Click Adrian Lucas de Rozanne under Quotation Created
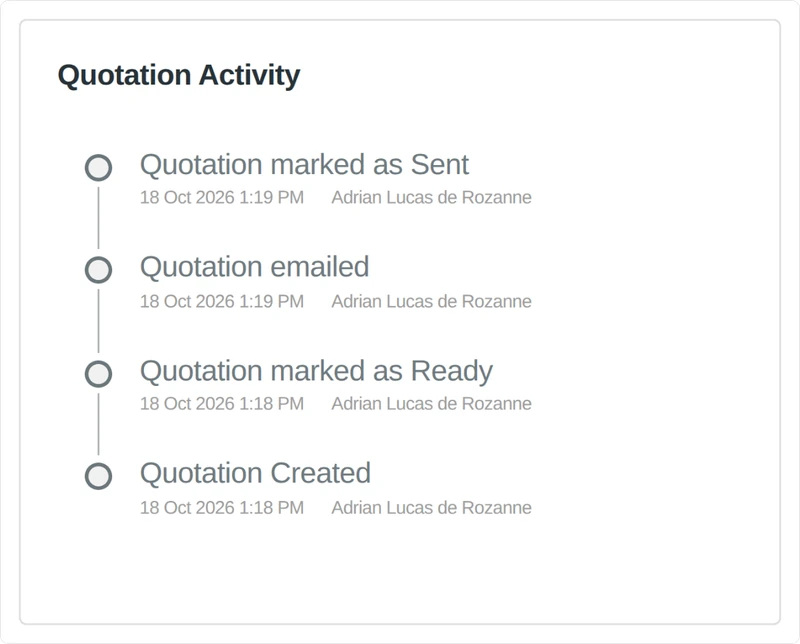800x644 pixels. pyautogui.click(x=432, y=508)
